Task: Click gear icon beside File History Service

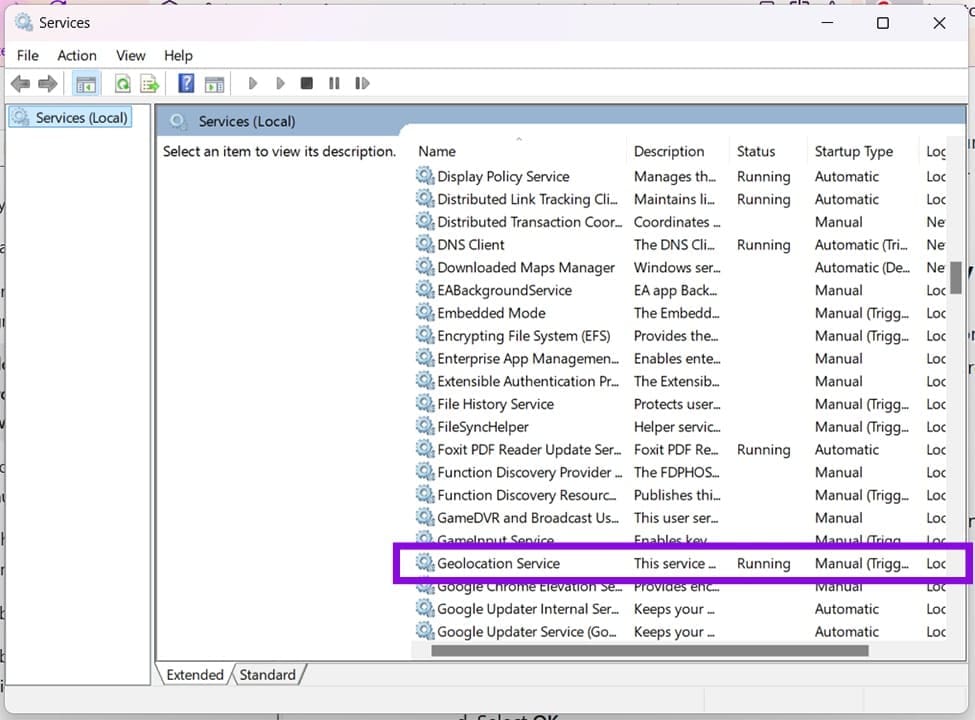Action: [x=425, y=404]
